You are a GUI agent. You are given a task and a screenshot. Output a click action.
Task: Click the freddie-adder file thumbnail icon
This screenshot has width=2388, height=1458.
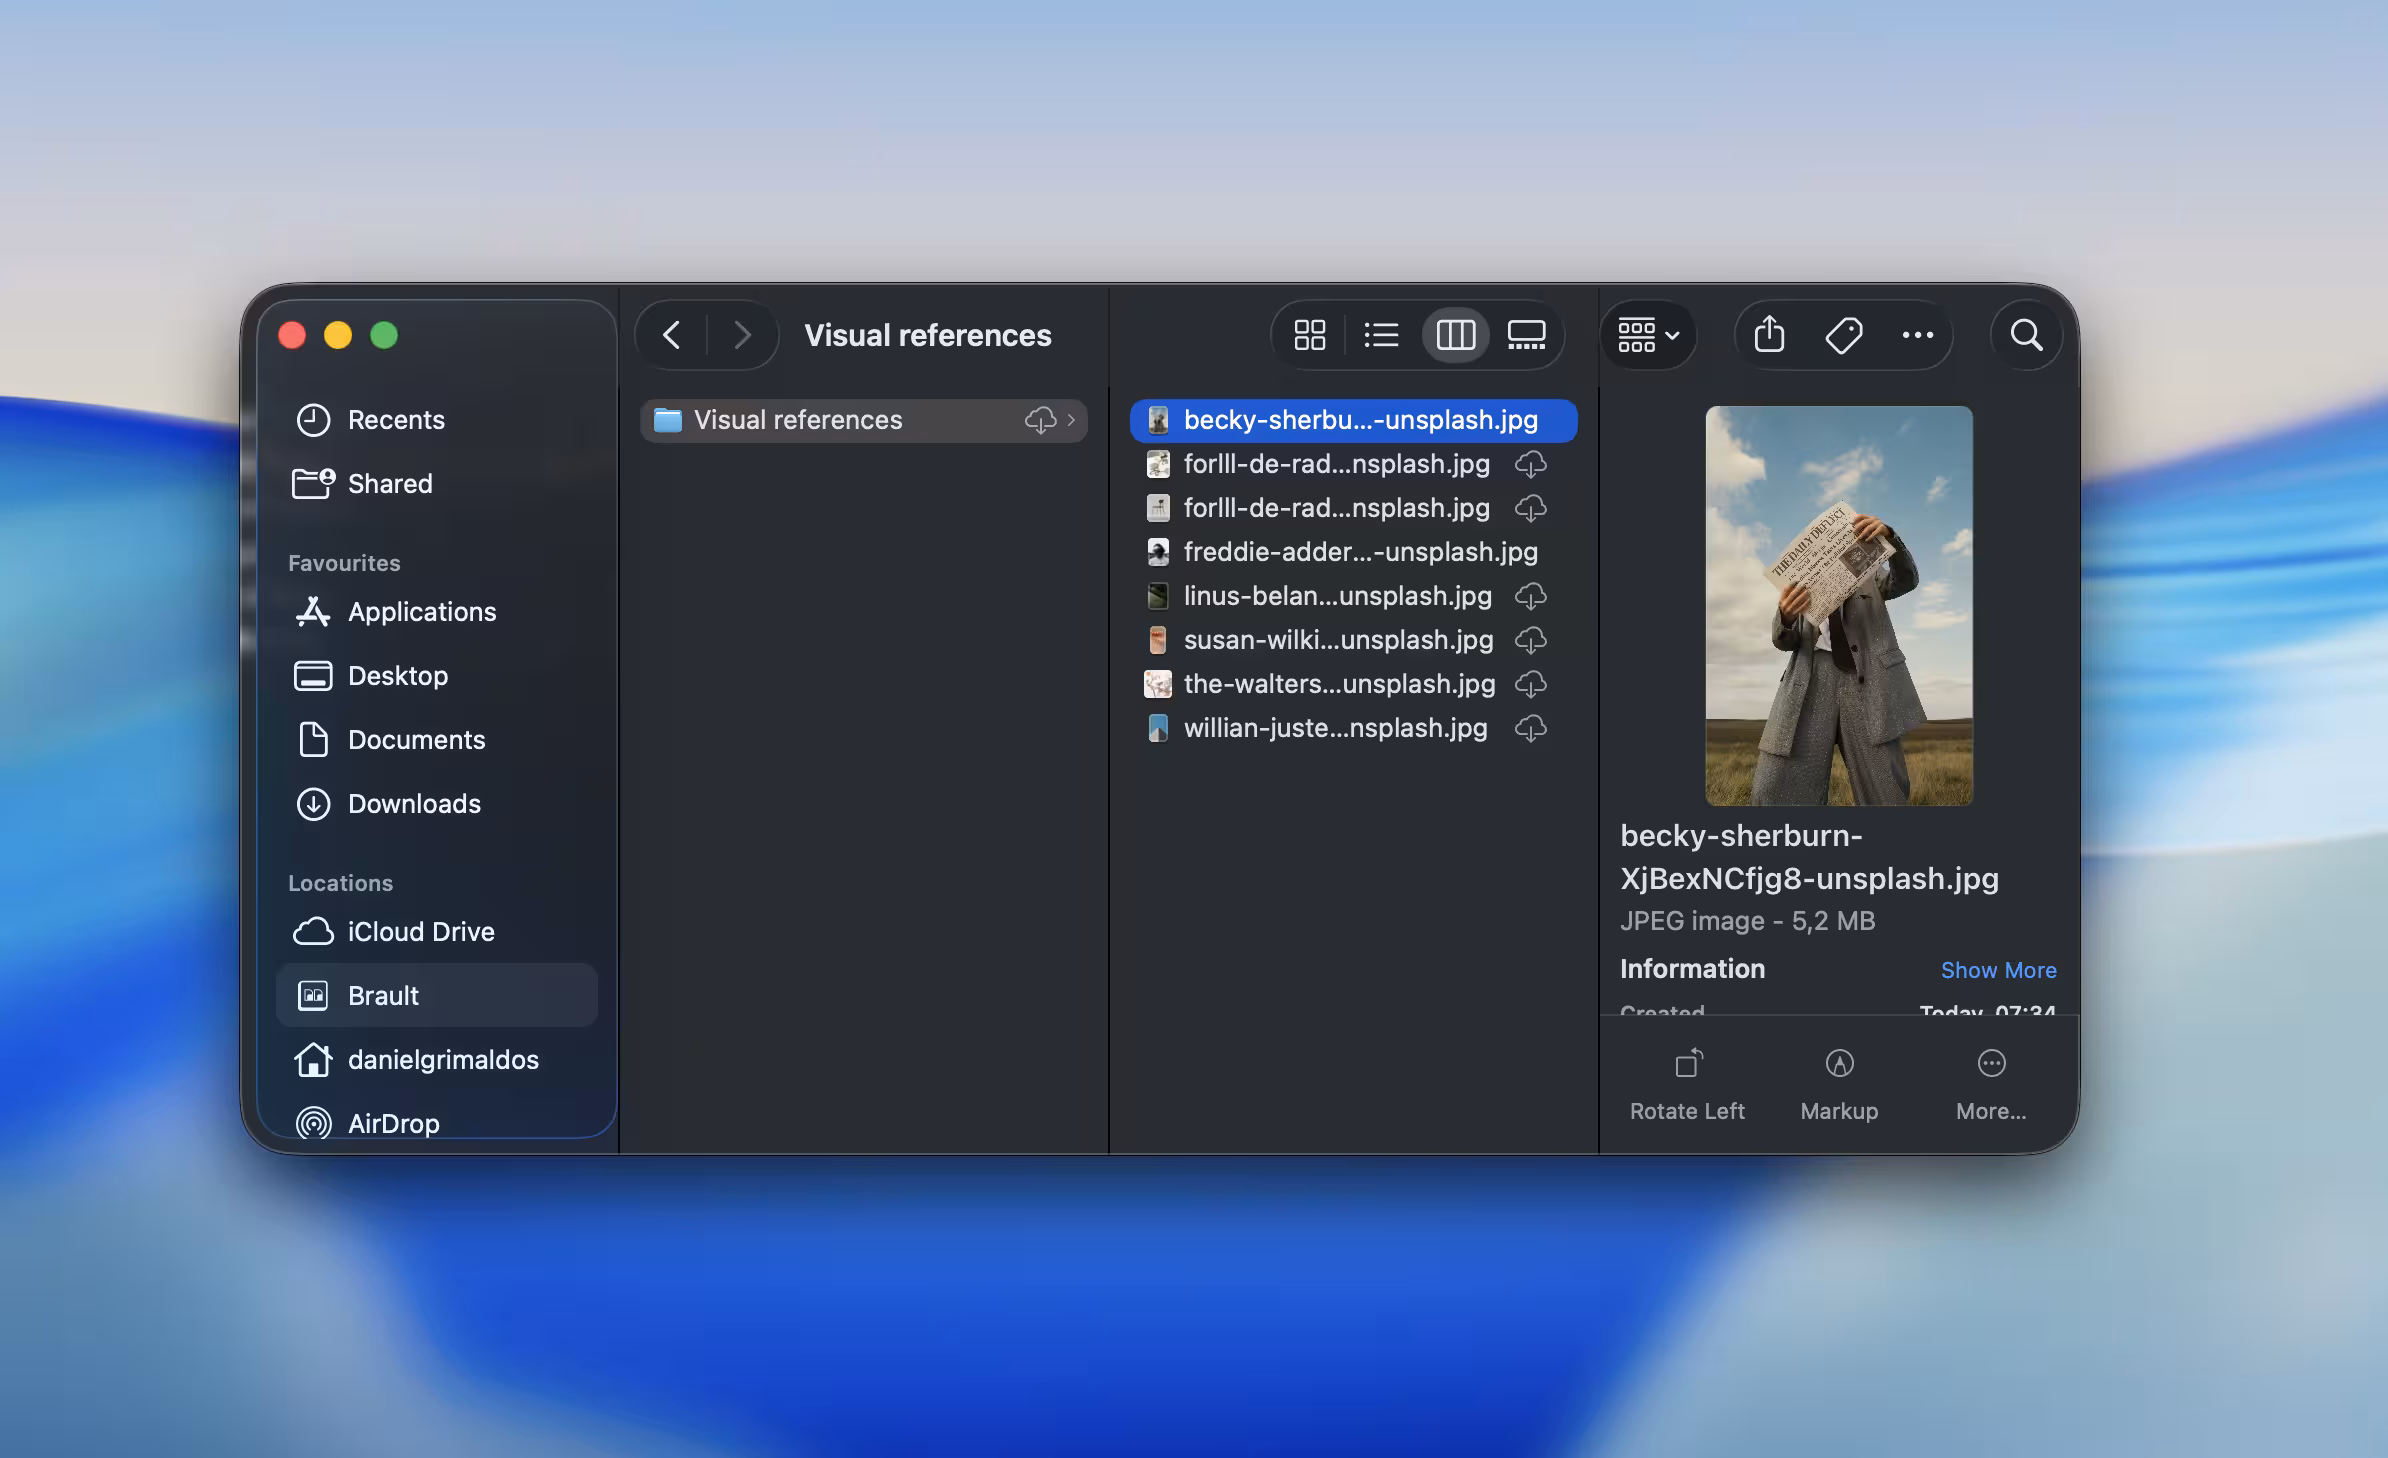1157,552
